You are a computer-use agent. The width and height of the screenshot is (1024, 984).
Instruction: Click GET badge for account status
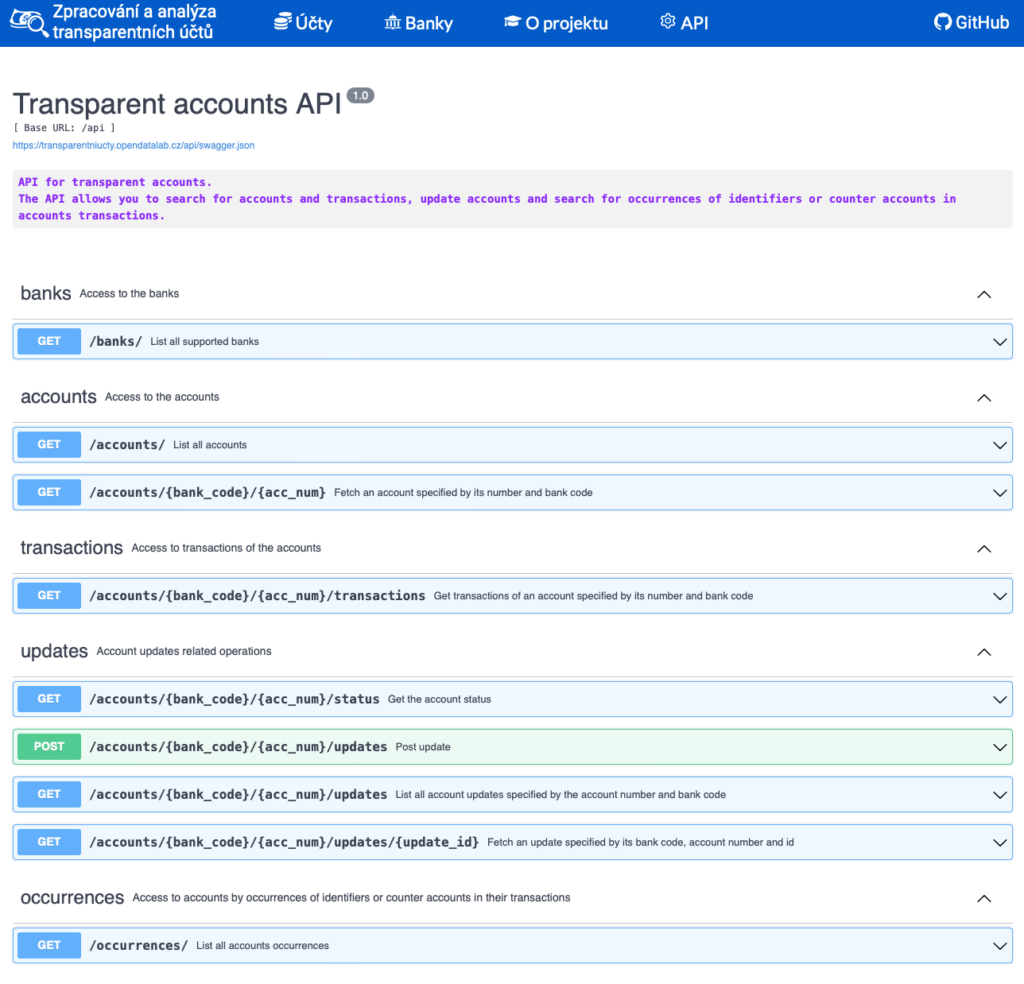(x=49, y=699)
